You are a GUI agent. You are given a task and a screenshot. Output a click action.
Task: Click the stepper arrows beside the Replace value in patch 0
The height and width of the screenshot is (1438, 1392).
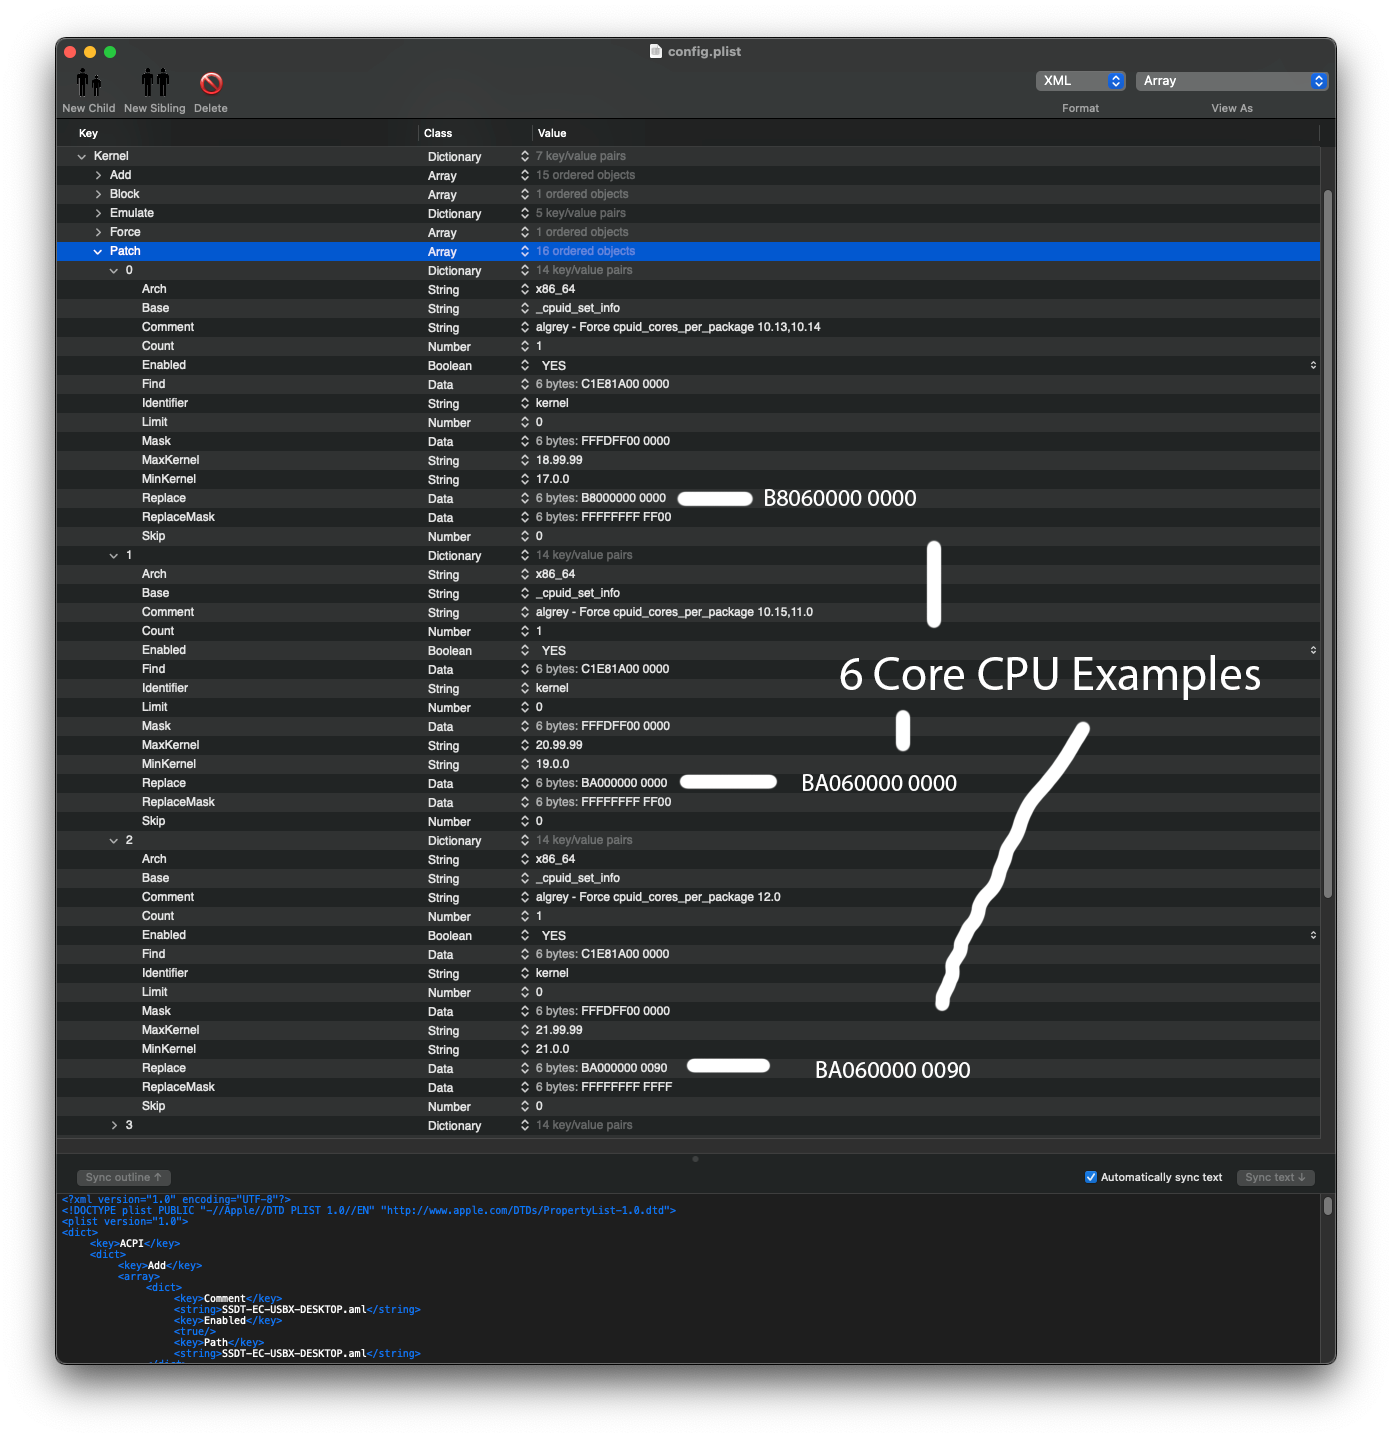pyautogui.click(x=525, y=498)
